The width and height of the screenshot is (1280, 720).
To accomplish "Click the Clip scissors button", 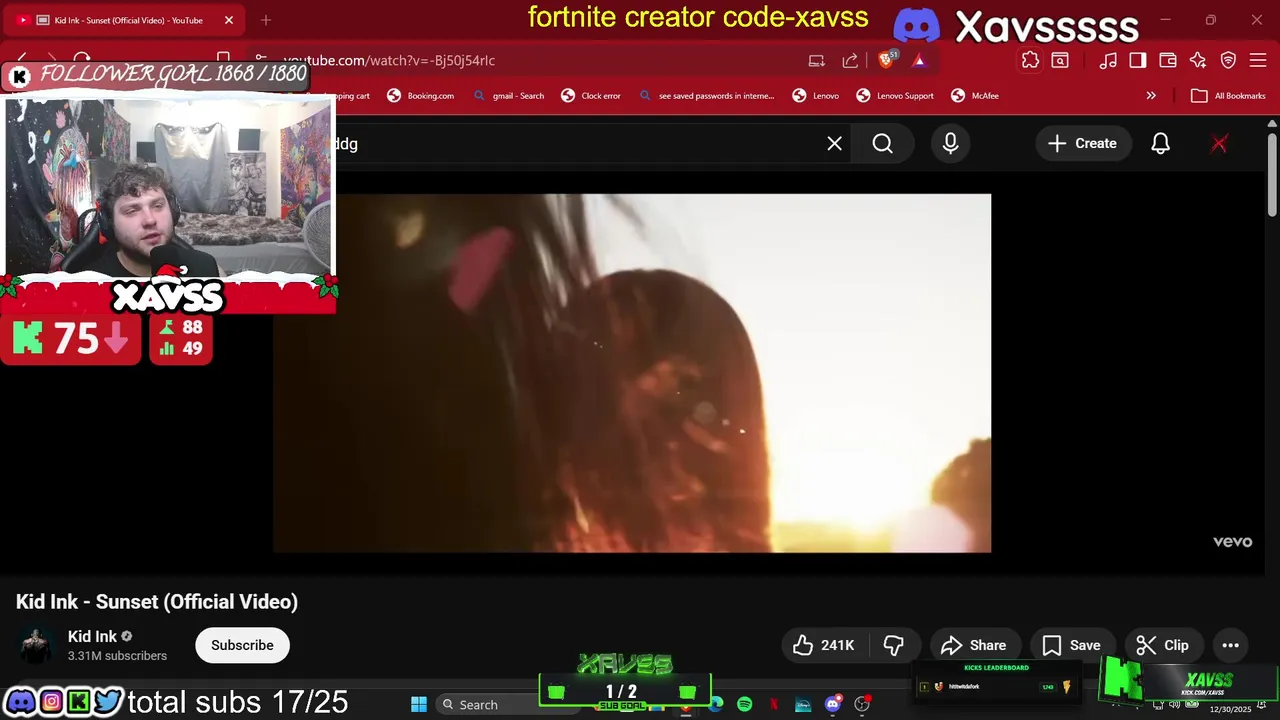I will (1162, 645).
